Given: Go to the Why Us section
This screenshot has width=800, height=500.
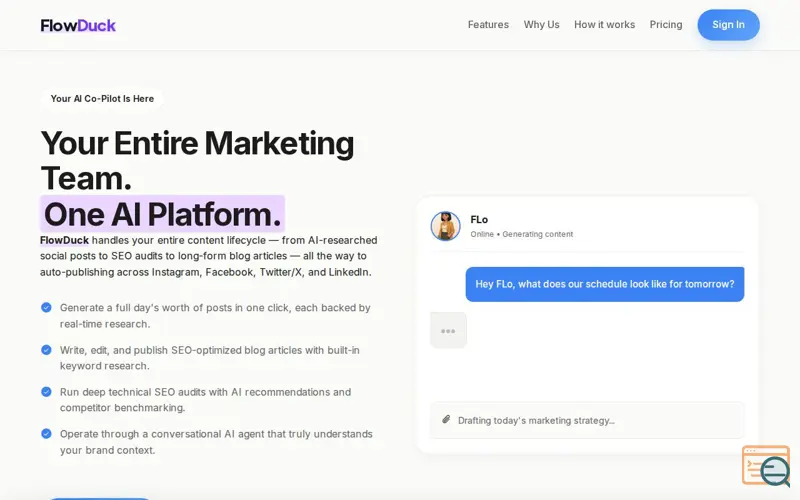Looking at the screenshot, I should click(541, 24).
